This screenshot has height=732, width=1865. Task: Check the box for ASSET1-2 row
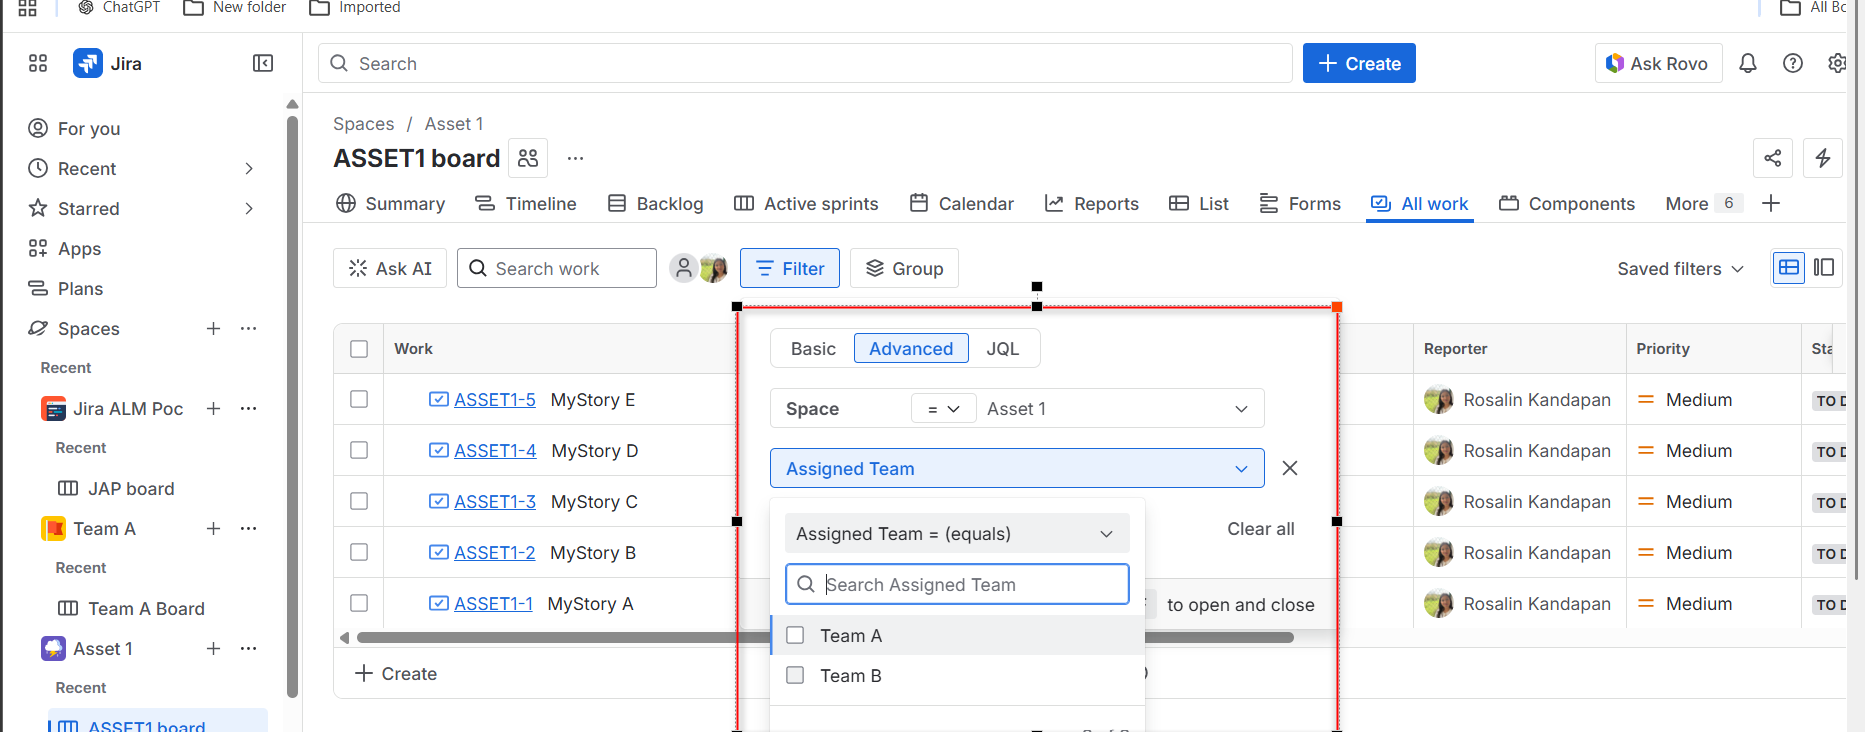tap(359, 552)
